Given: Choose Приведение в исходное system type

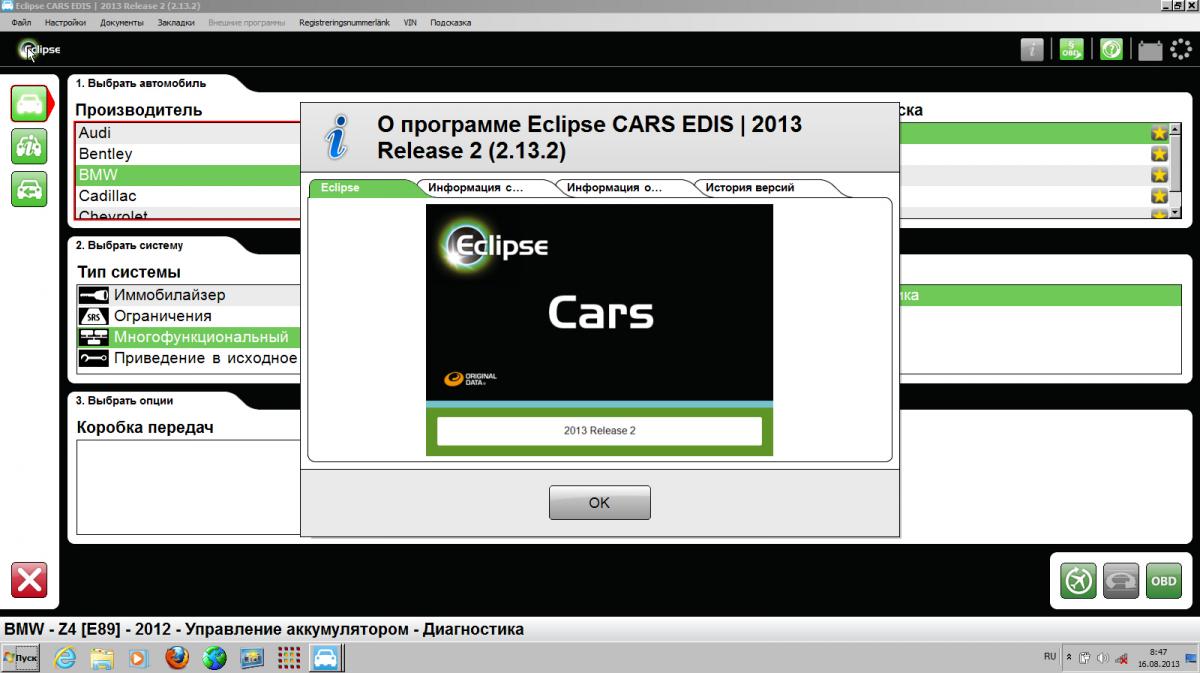Looking at the screenshot, I should (189, 359).
